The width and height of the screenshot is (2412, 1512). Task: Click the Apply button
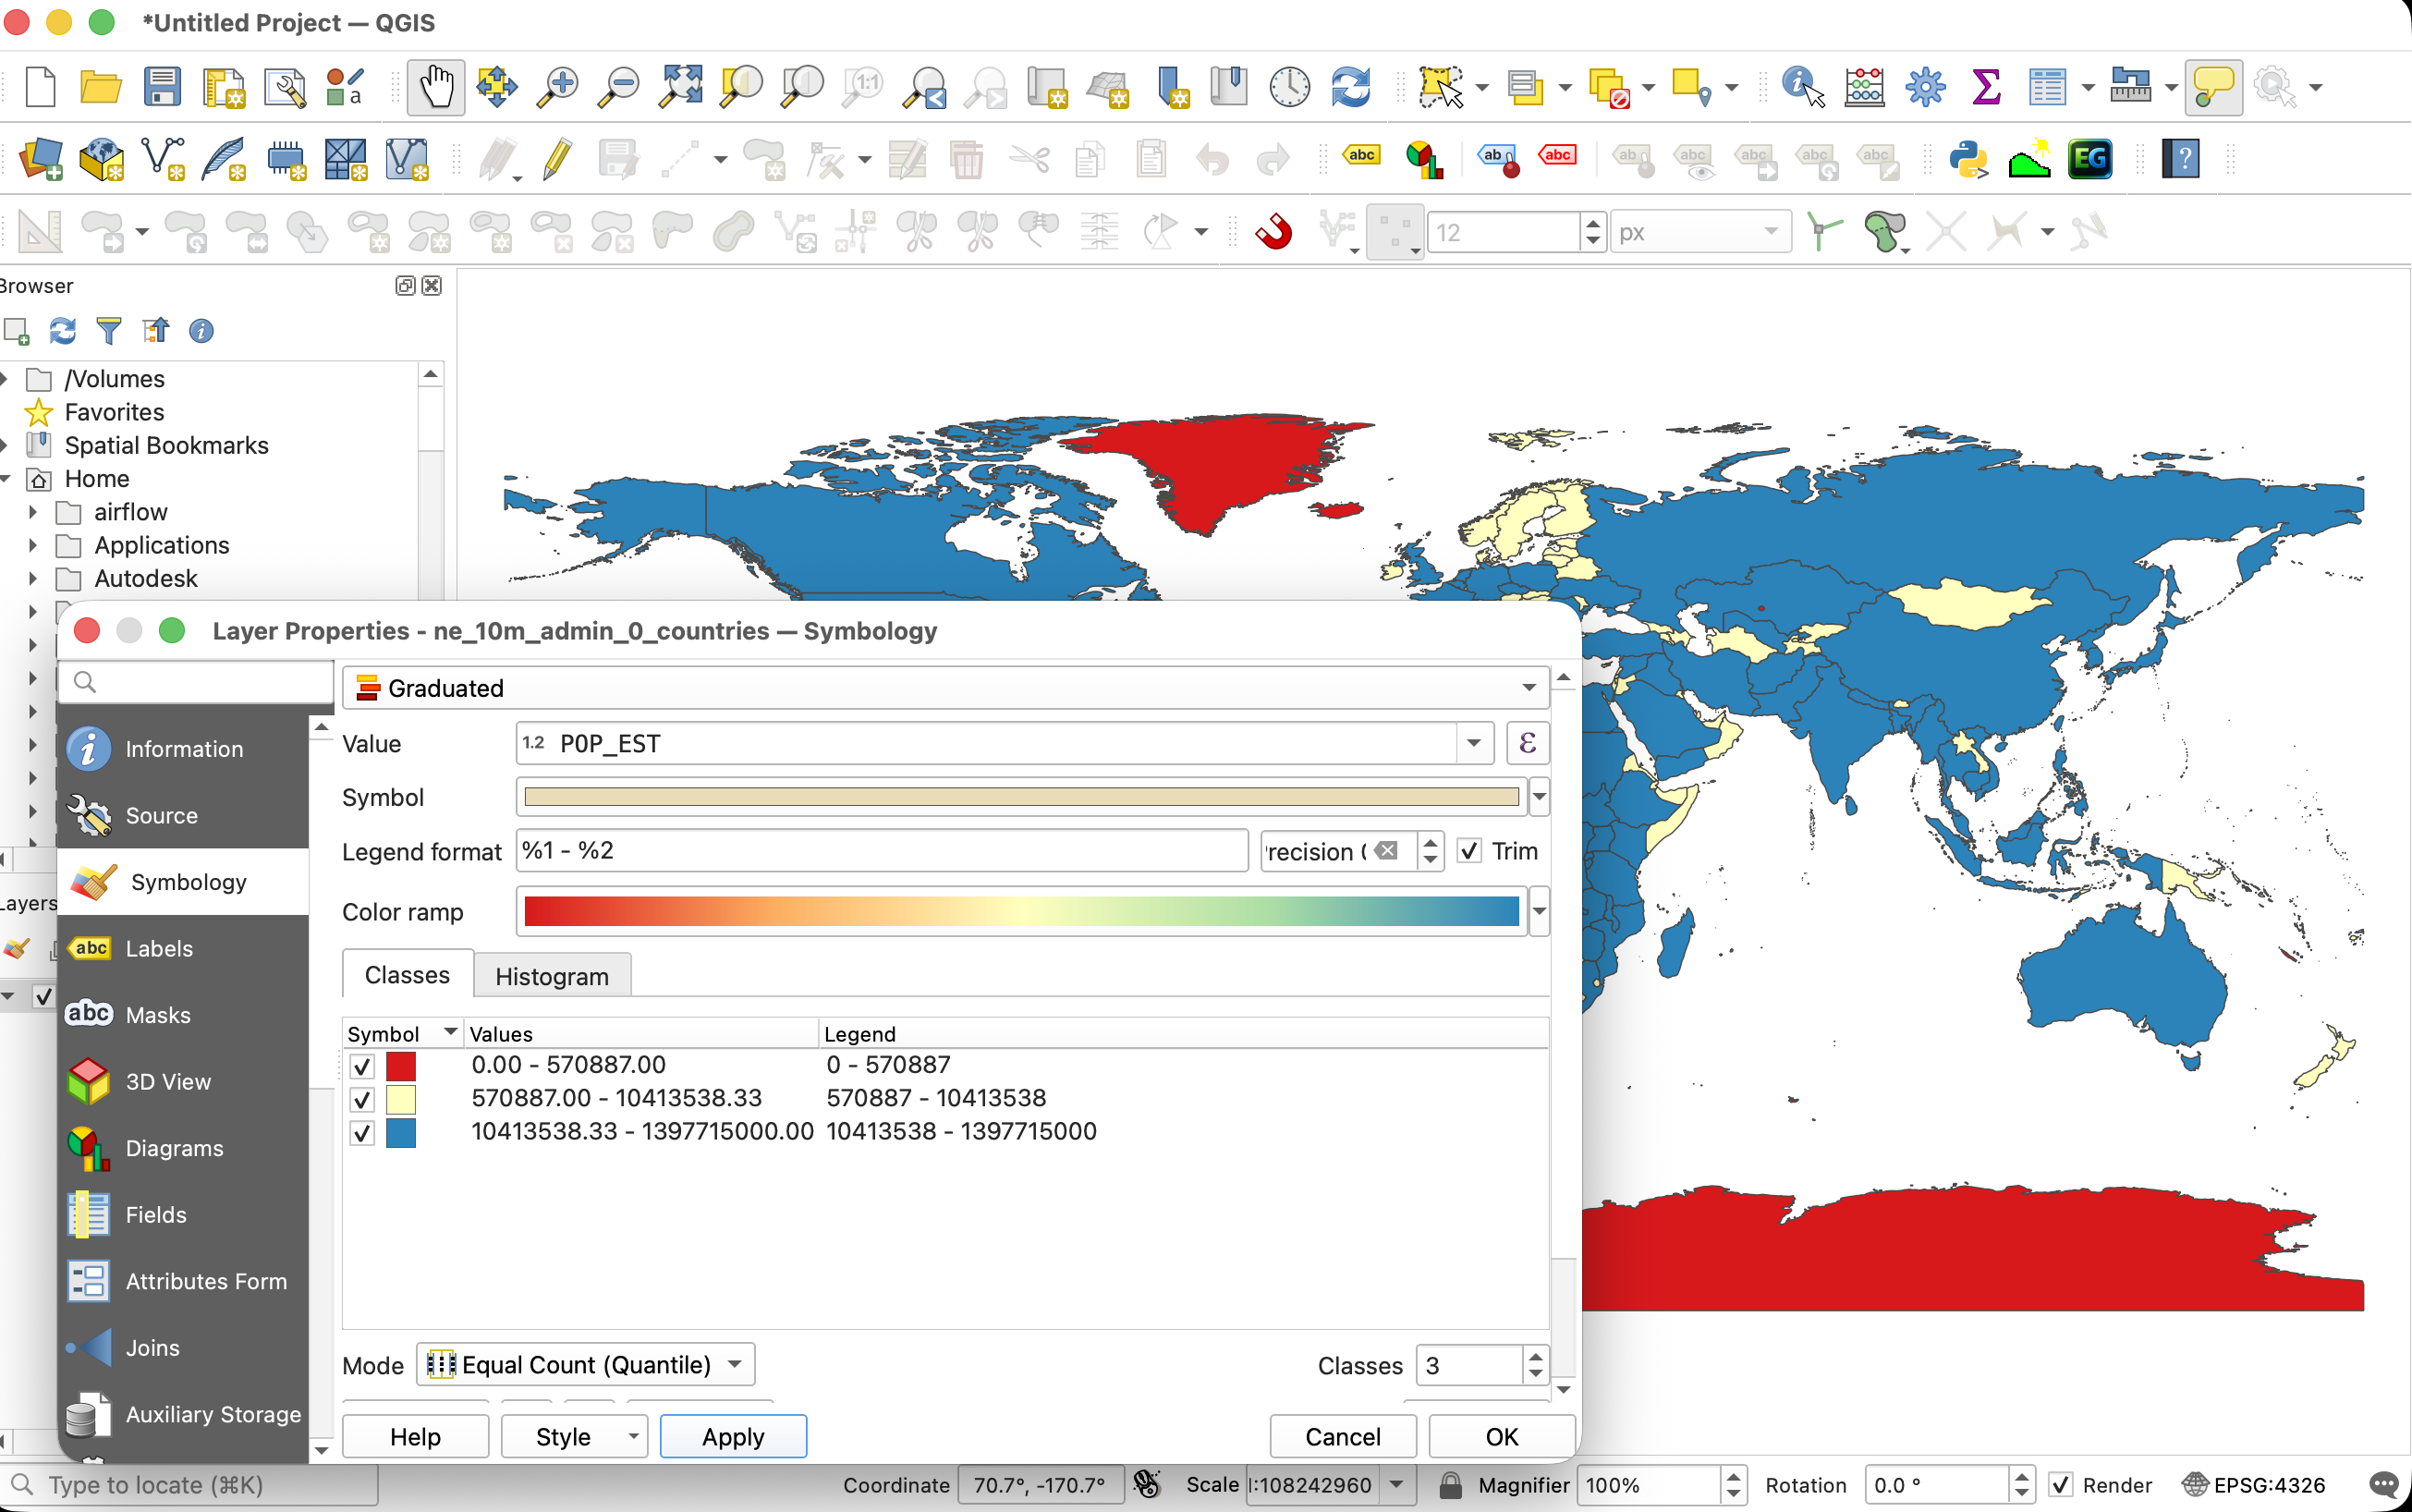pos(733,1437)
